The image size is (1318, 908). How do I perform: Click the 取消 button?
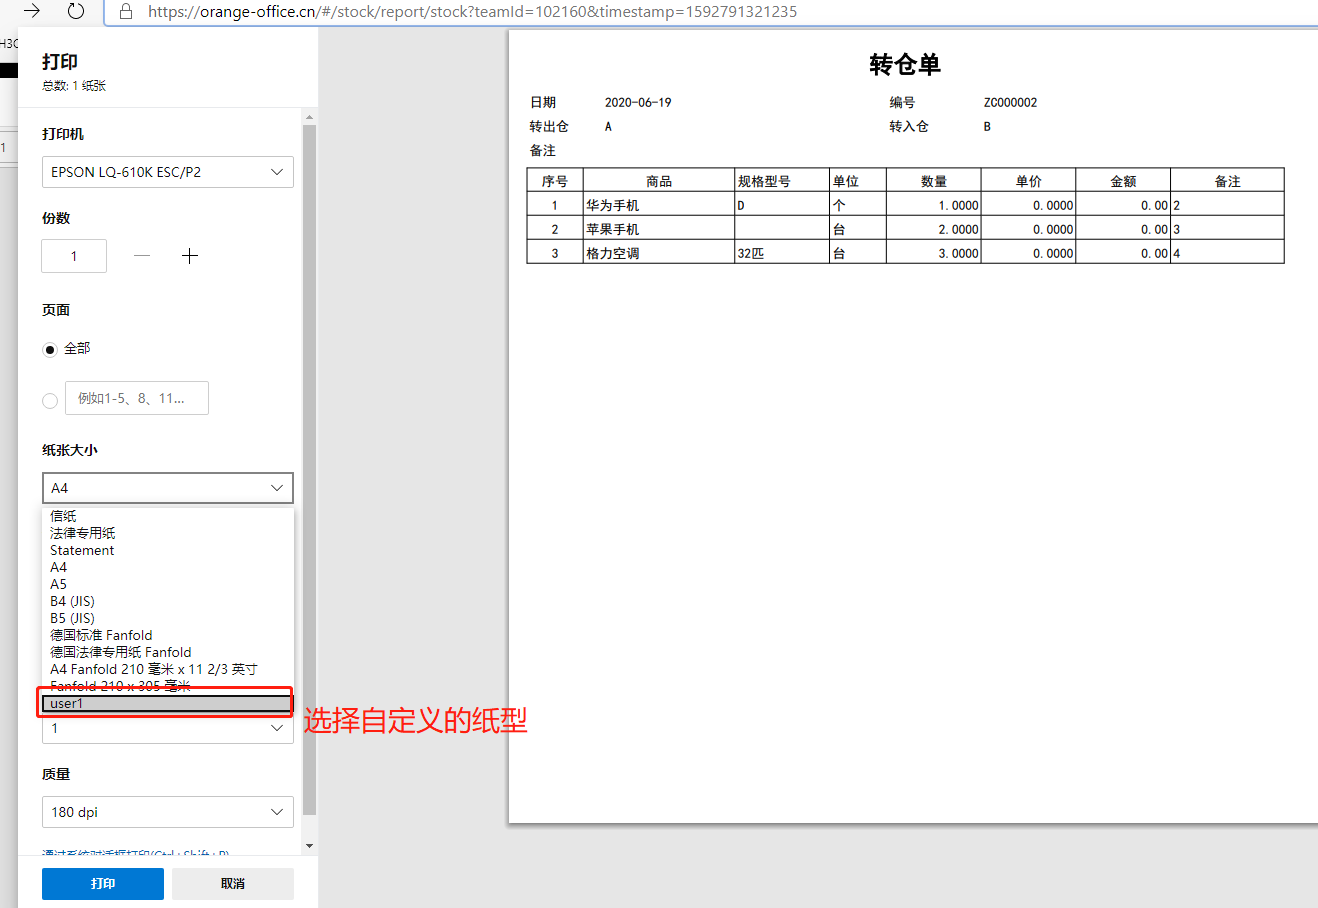232,884
